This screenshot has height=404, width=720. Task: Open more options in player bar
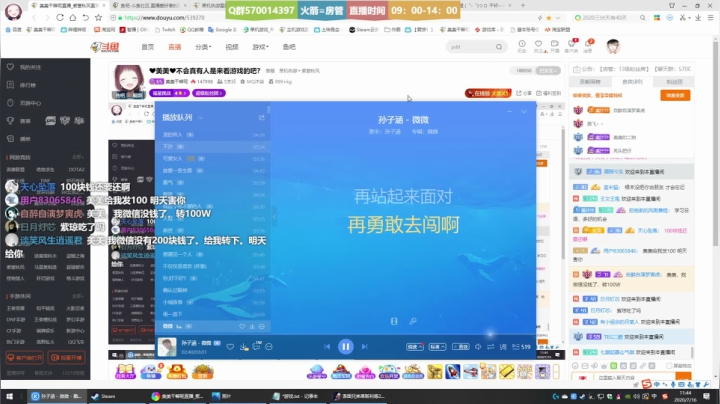click(x=269, y=347)
